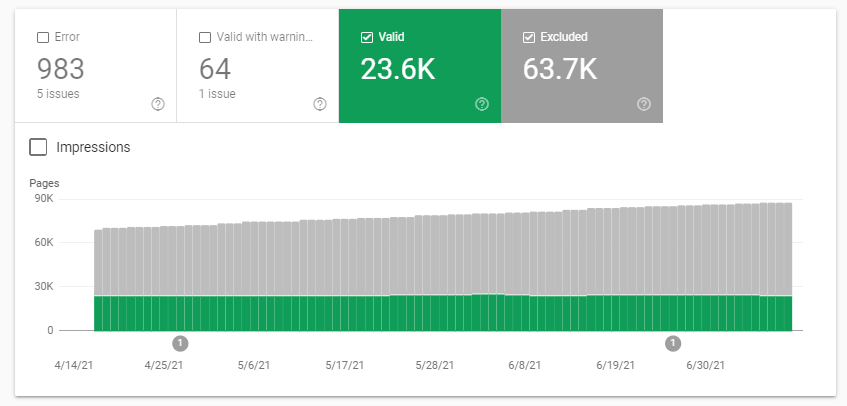
Task: Click the Impressions label text
Action: click(x=93, y=147)
